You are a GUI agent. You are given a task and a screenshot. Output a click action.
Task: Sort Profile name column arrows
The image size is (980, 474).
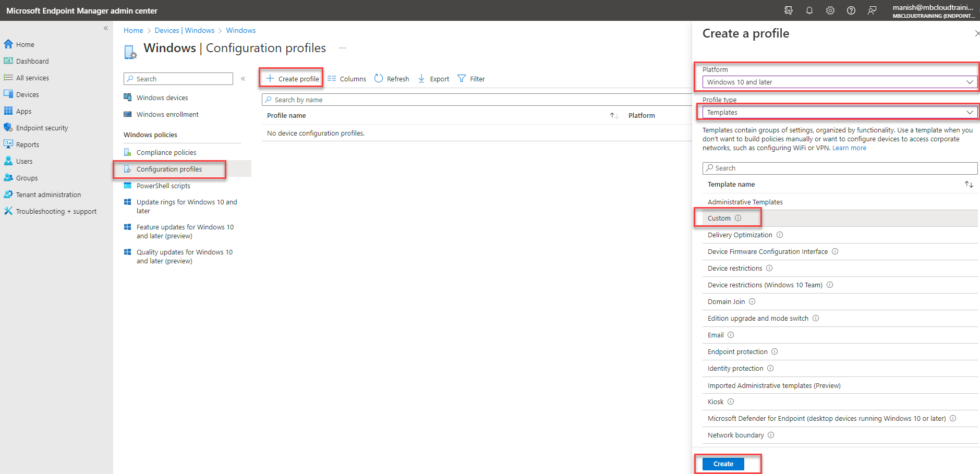click(x=614, y=116)
